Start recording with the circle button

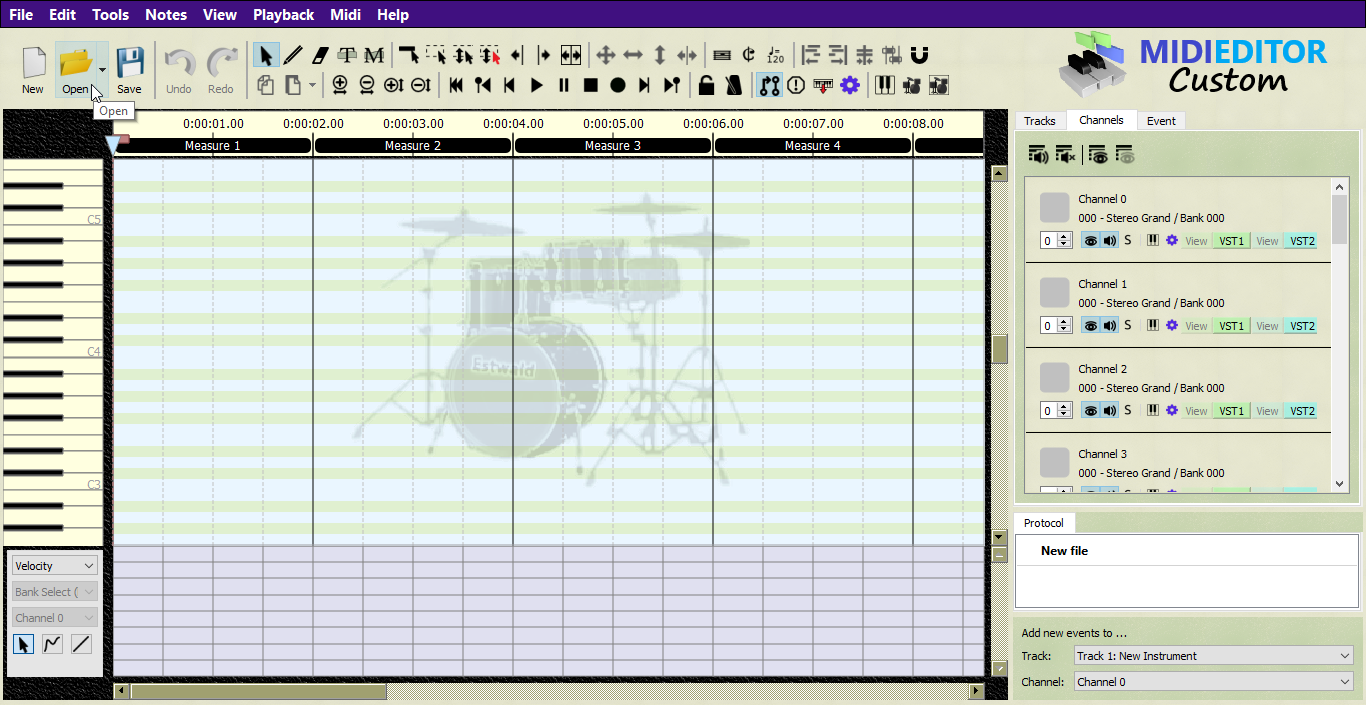(618, 85)
